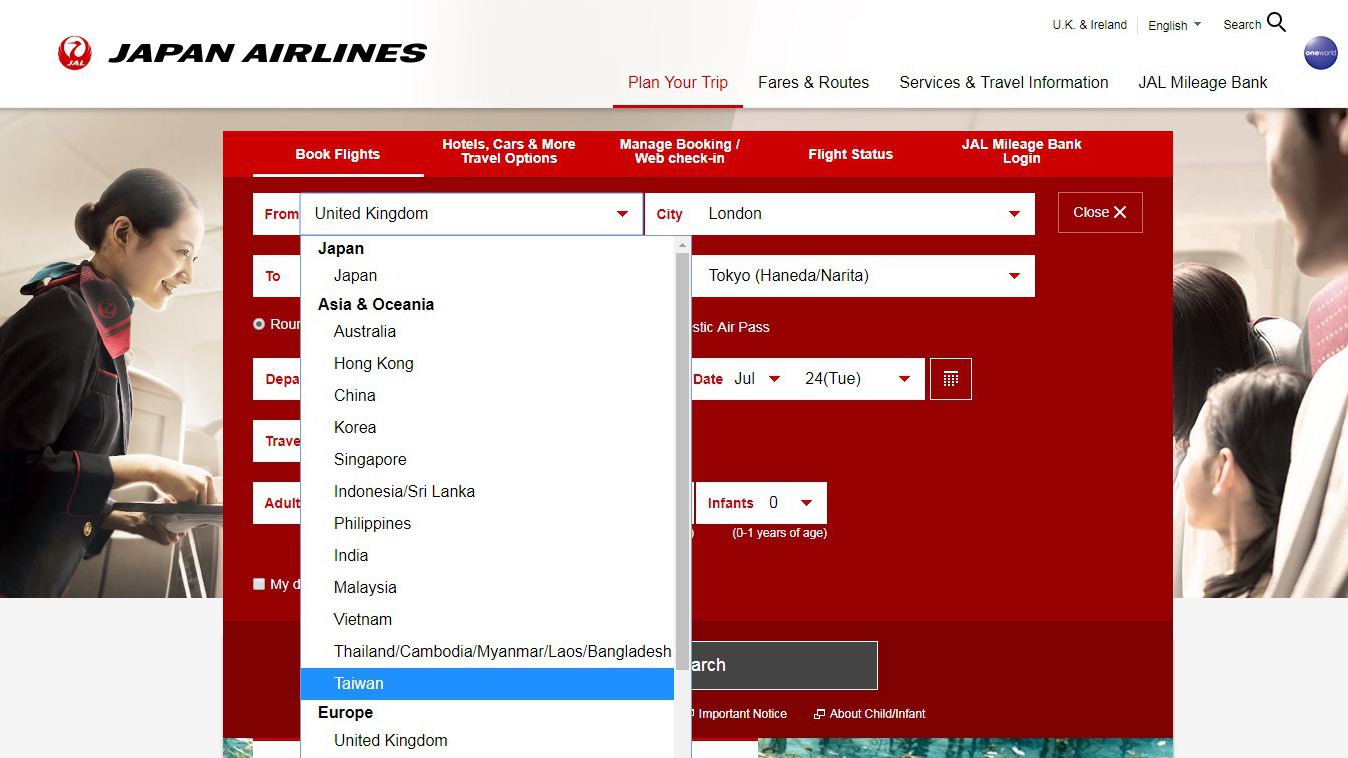Open Manage Booking / Web check-in tab
Screen dimensions: 1348x758
click(679, 152)
